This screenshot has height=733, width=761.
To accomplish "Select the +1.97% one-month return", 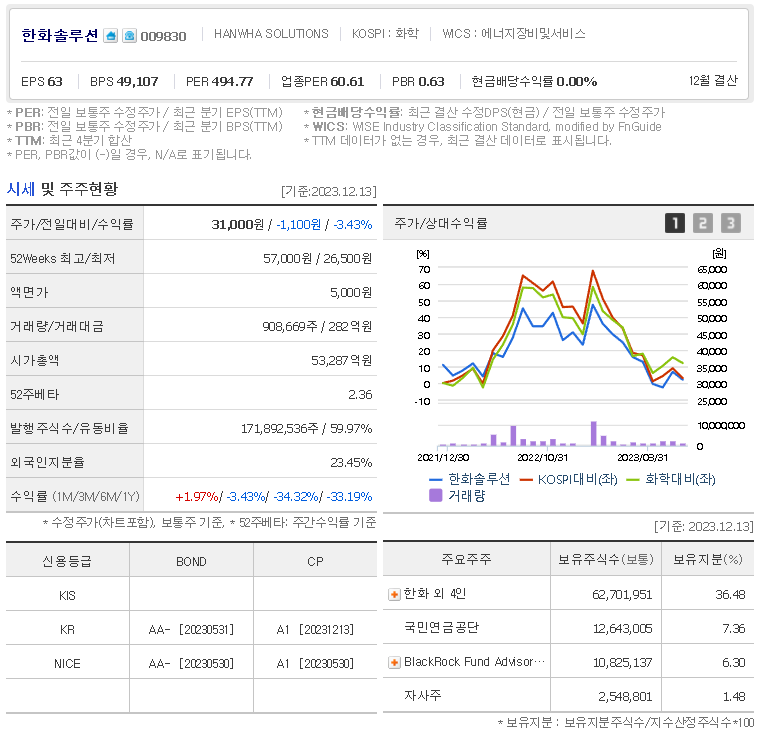I will (x=197, y=497).
